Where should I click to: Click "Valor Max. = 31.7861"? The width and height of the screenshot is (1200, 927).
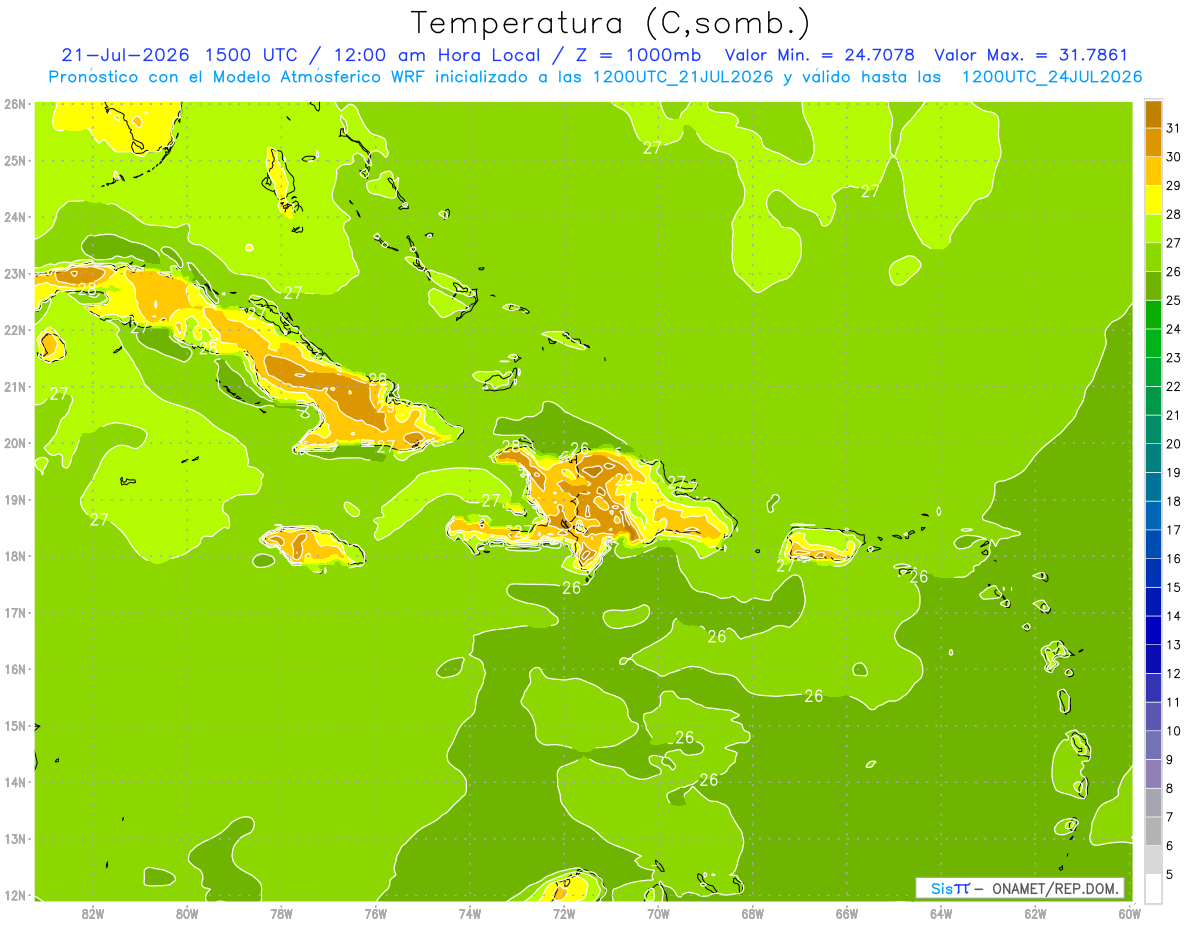[x=1031, y=55]
